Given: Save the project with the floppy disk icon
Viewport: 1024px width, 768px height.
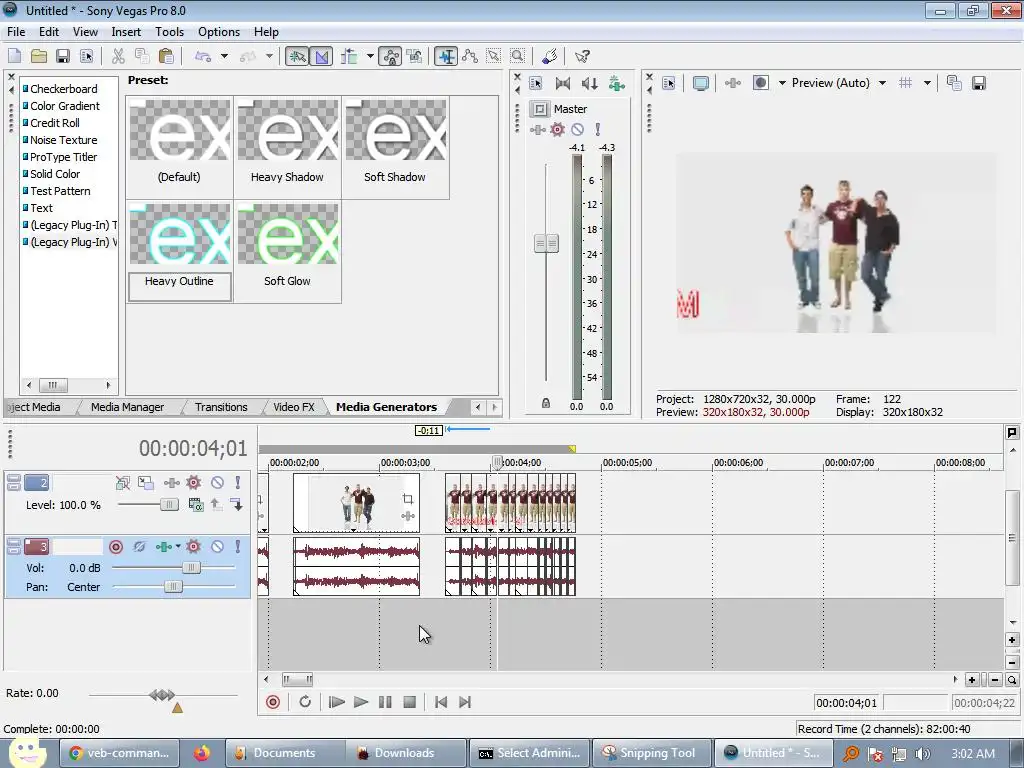Looking at the screenshot, I should pyautogui.click(x=63, y=56).
